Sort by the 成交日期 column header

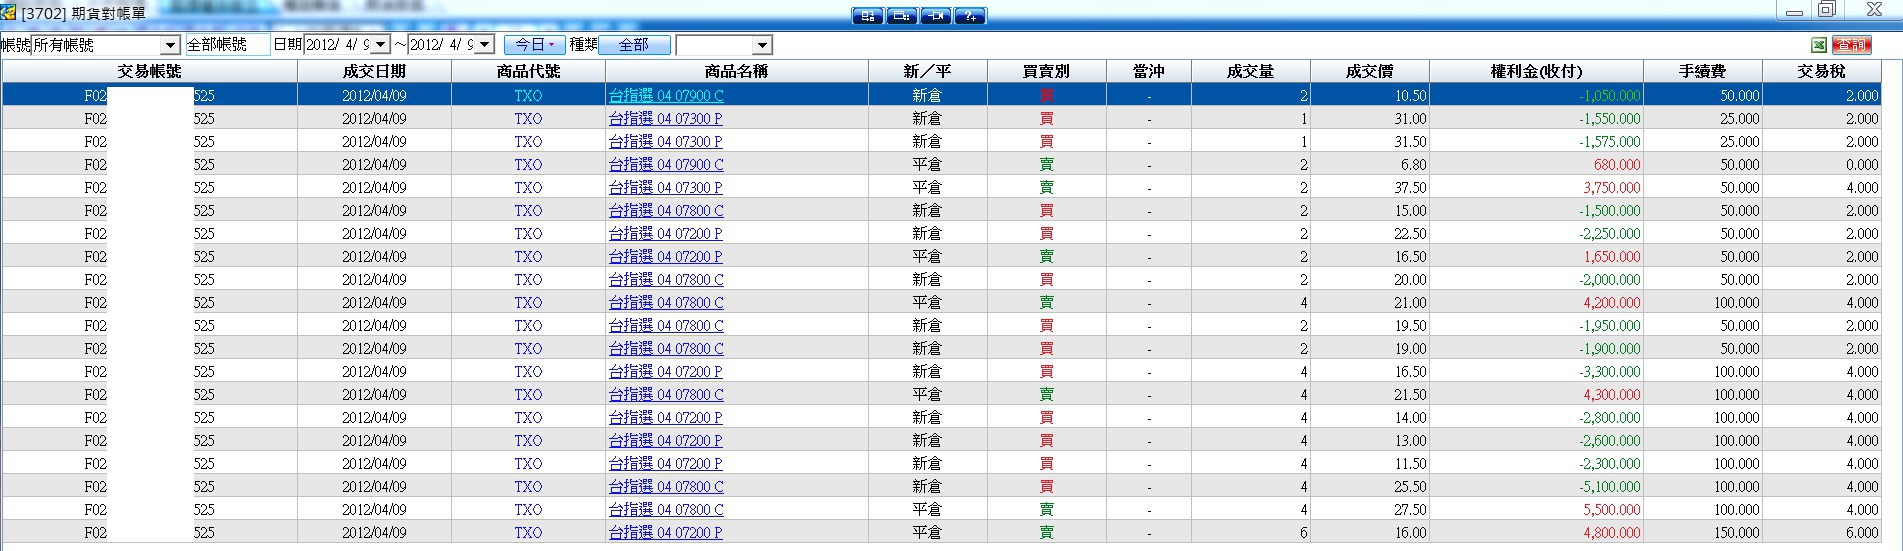tap(374, 71)
